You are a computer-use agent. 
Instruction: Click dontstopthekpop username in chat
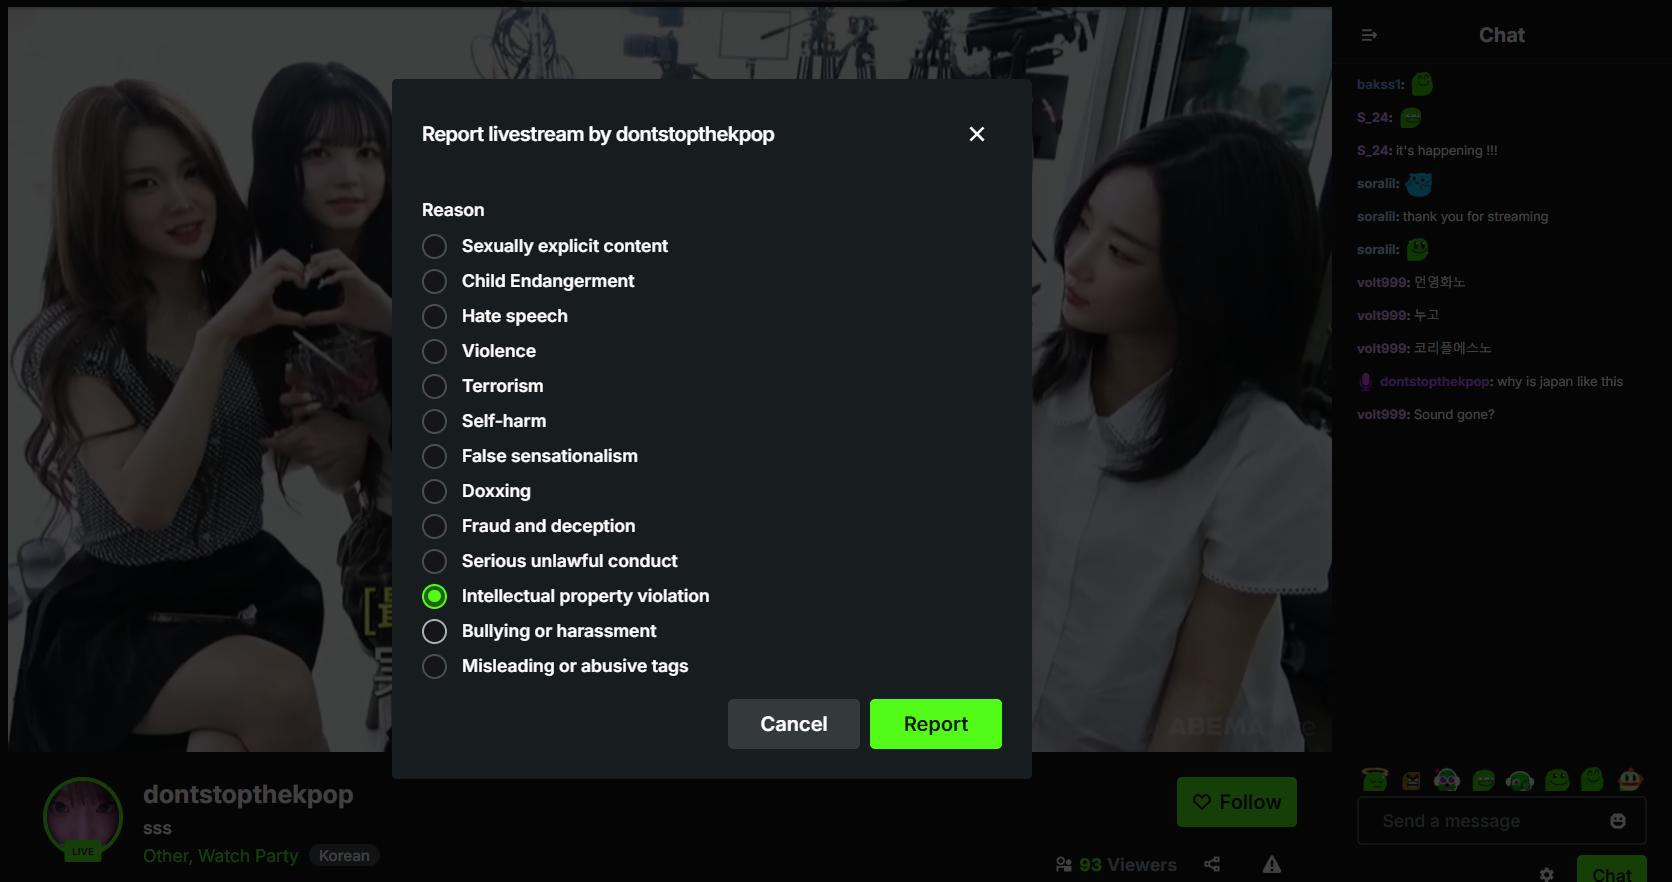(1436, 382)
